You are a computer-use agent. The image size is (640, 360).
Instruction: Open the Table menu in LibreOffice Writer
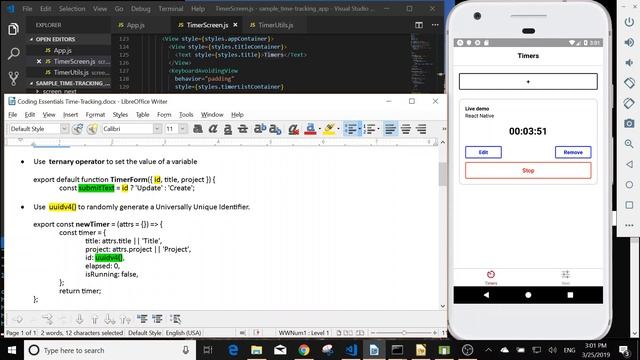coord(142,115)
